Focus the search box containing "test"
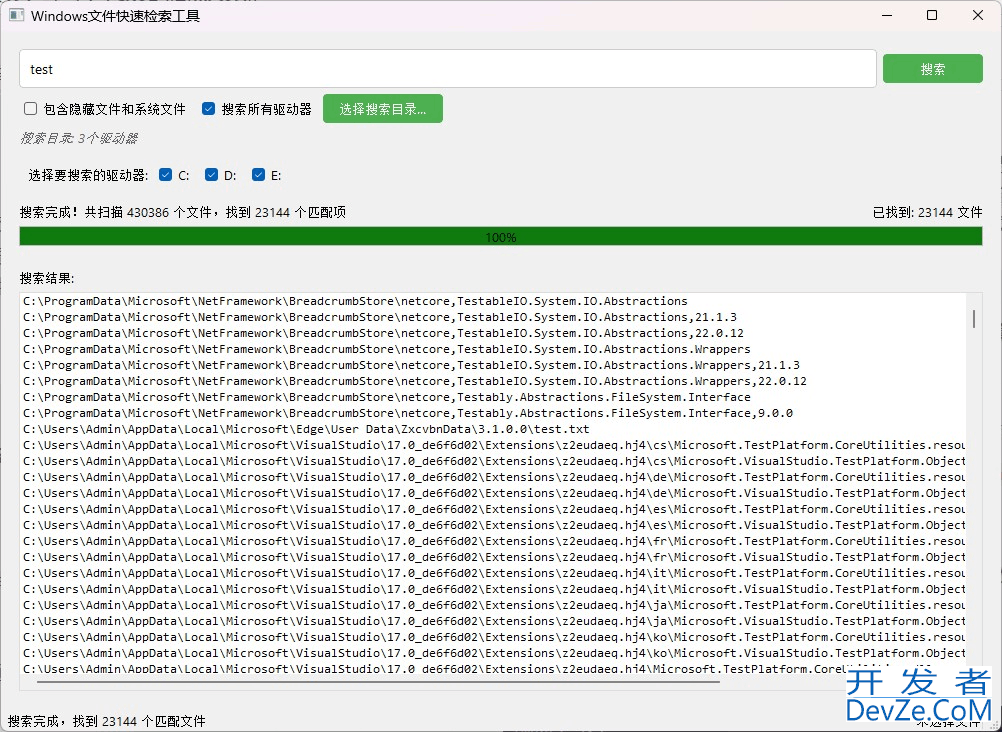 coord(447,69)
